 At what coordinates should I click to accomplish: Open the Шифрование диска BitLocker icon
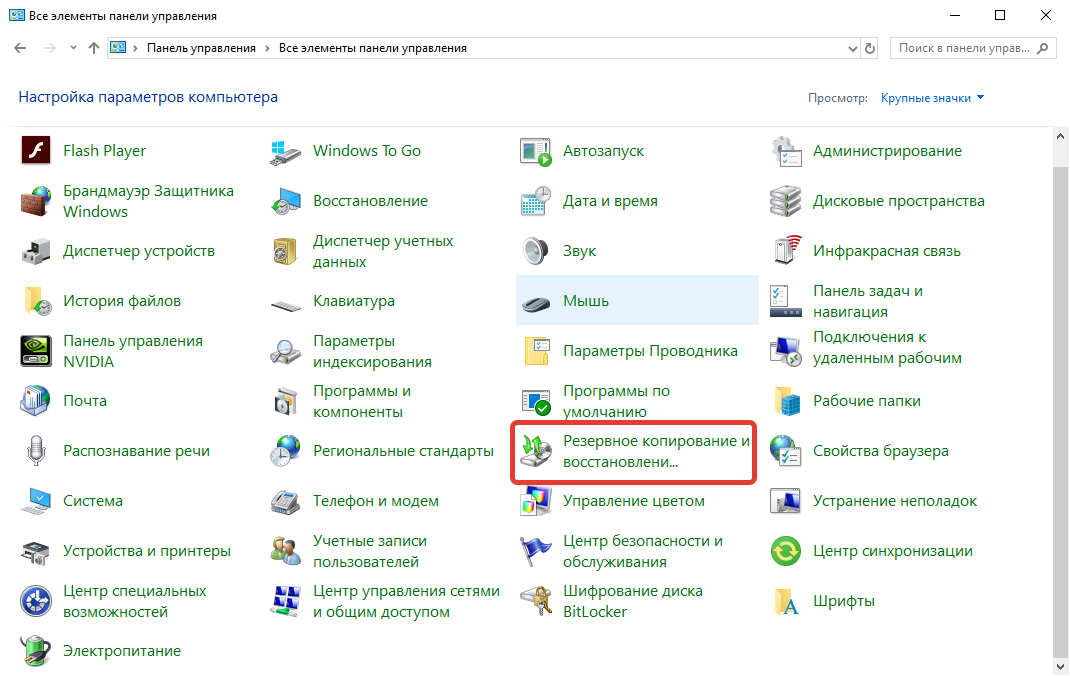[x=536, y=601]
